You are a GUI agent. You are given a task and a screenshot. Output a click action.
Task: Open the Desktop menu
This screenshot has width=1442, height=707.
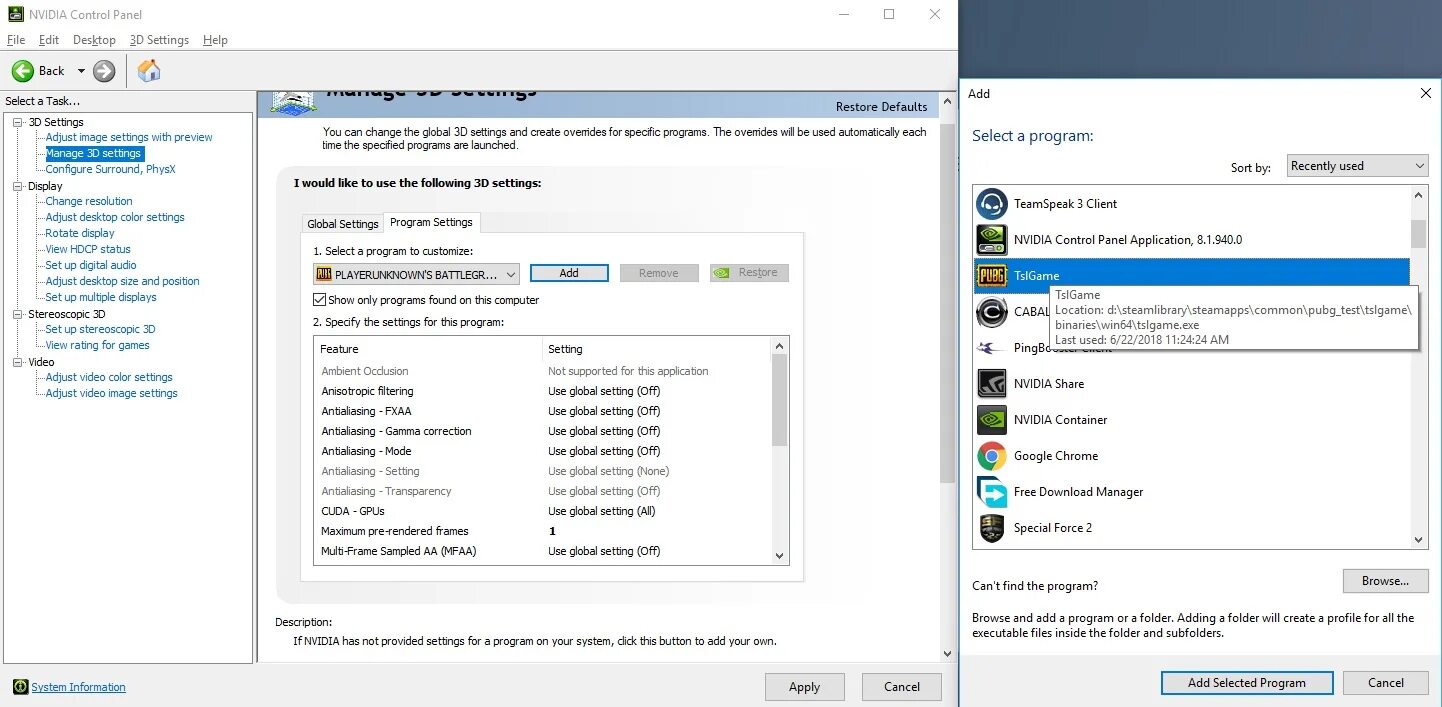(x=94, y=40)
